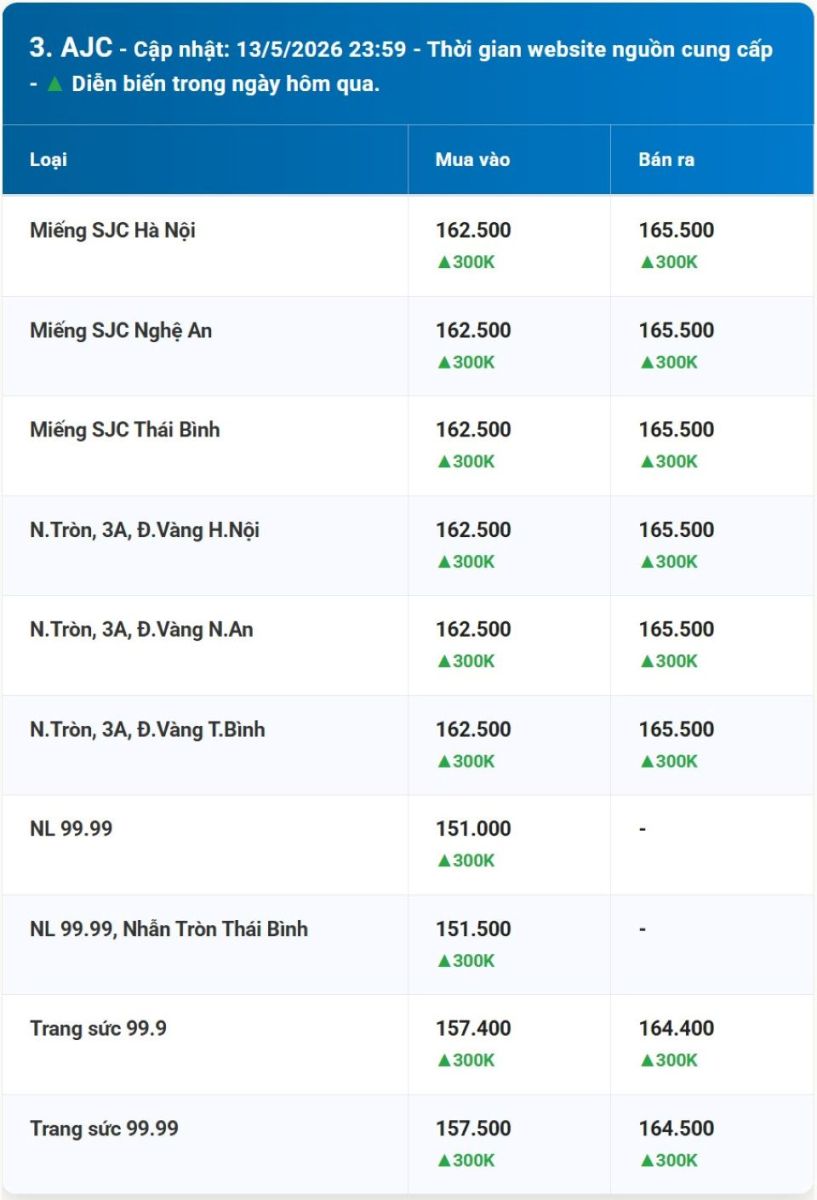Click the Mua vào column header
This screenshot has height=1200, width=817.
(473, 159)
